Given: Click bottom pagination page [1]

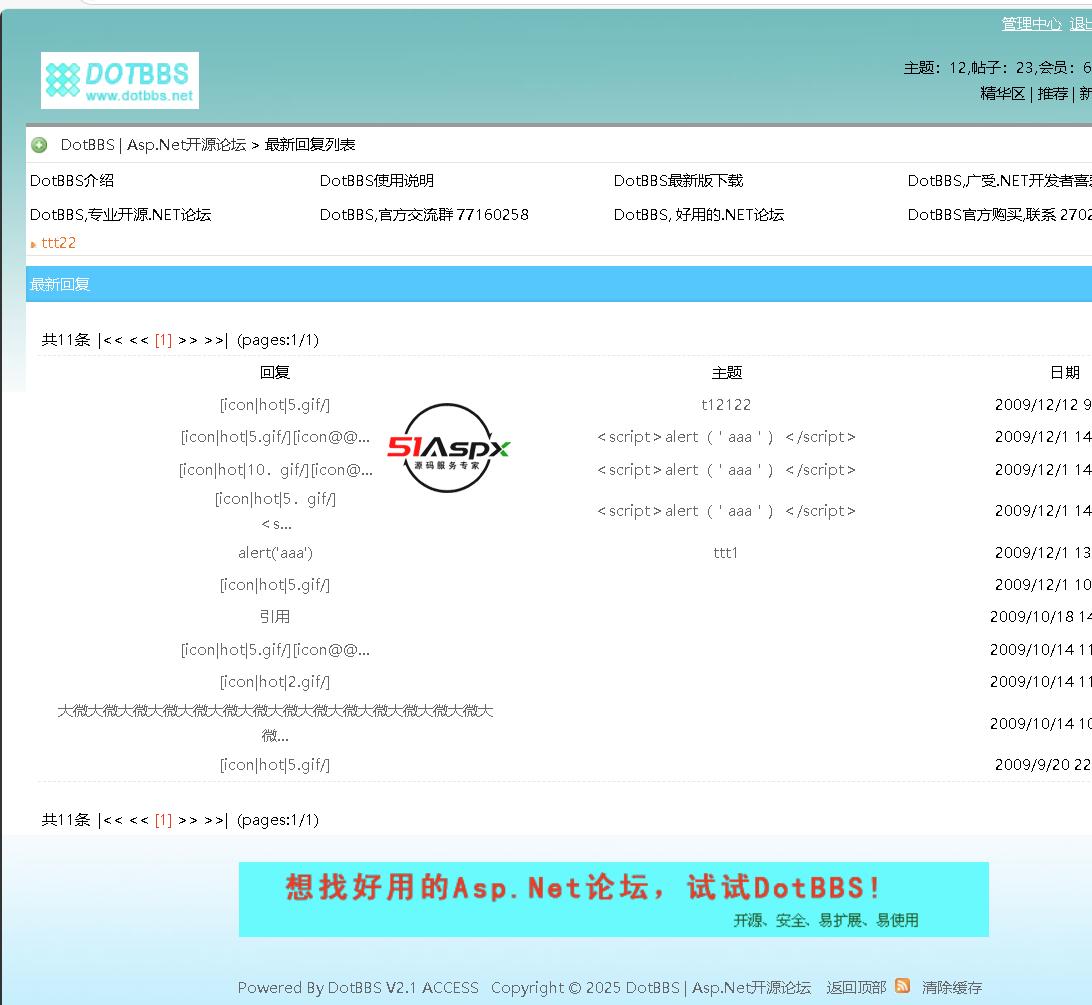Looking at the screenshot, I should coord(163,820).
